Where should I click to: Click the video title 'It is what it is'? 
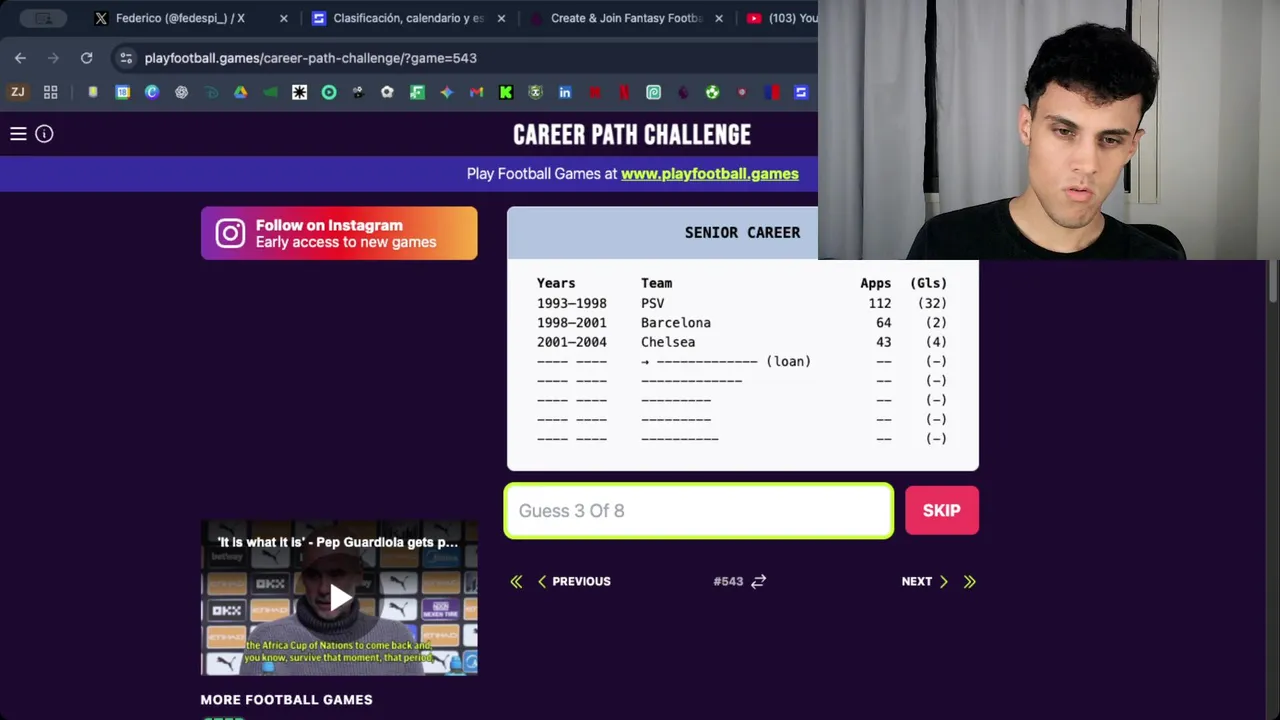[338, 542]
